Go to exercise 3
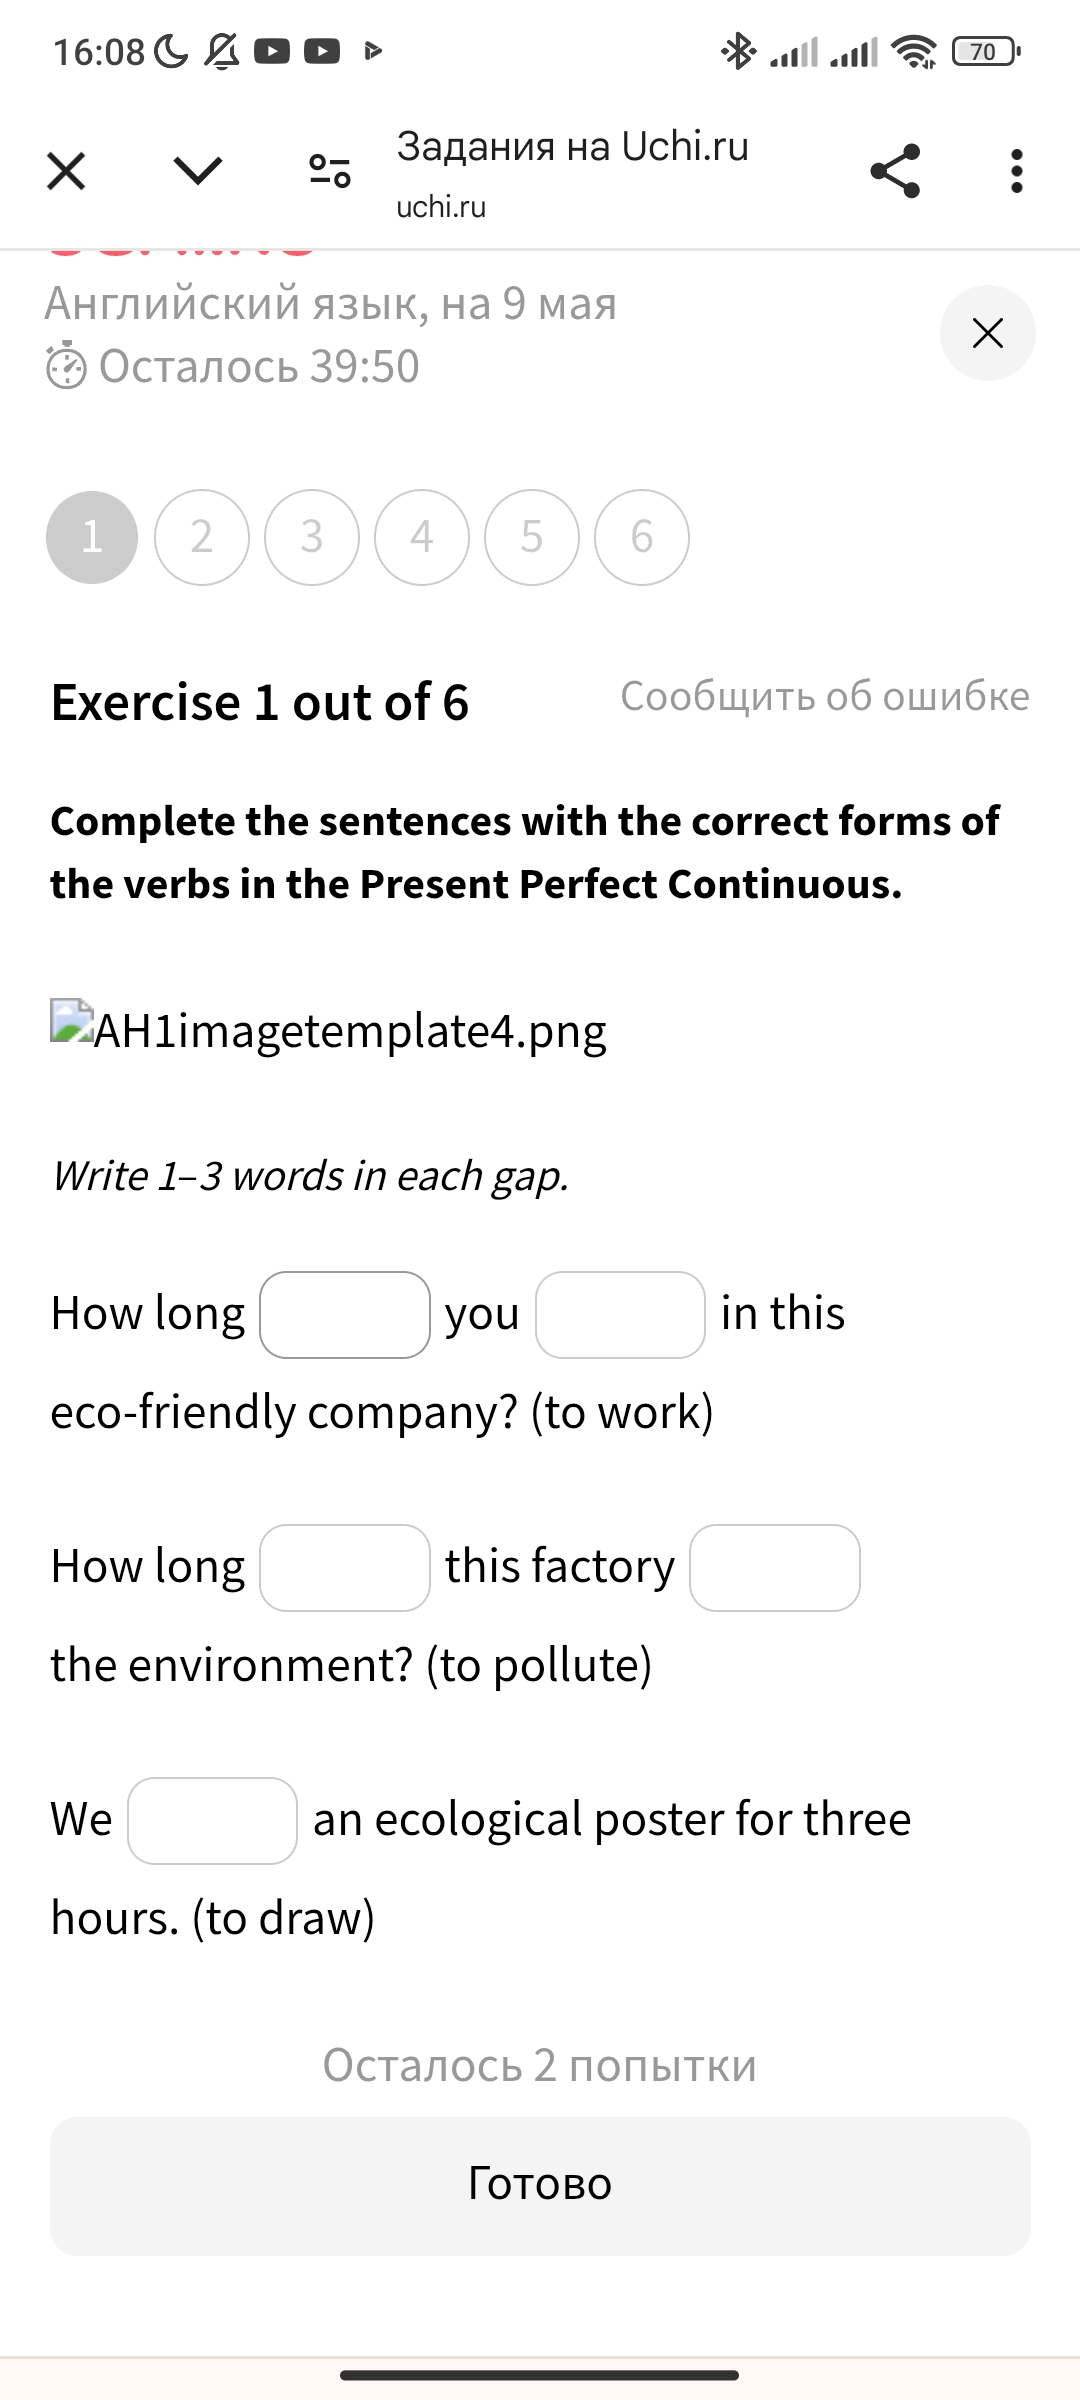 pos(312,537)
